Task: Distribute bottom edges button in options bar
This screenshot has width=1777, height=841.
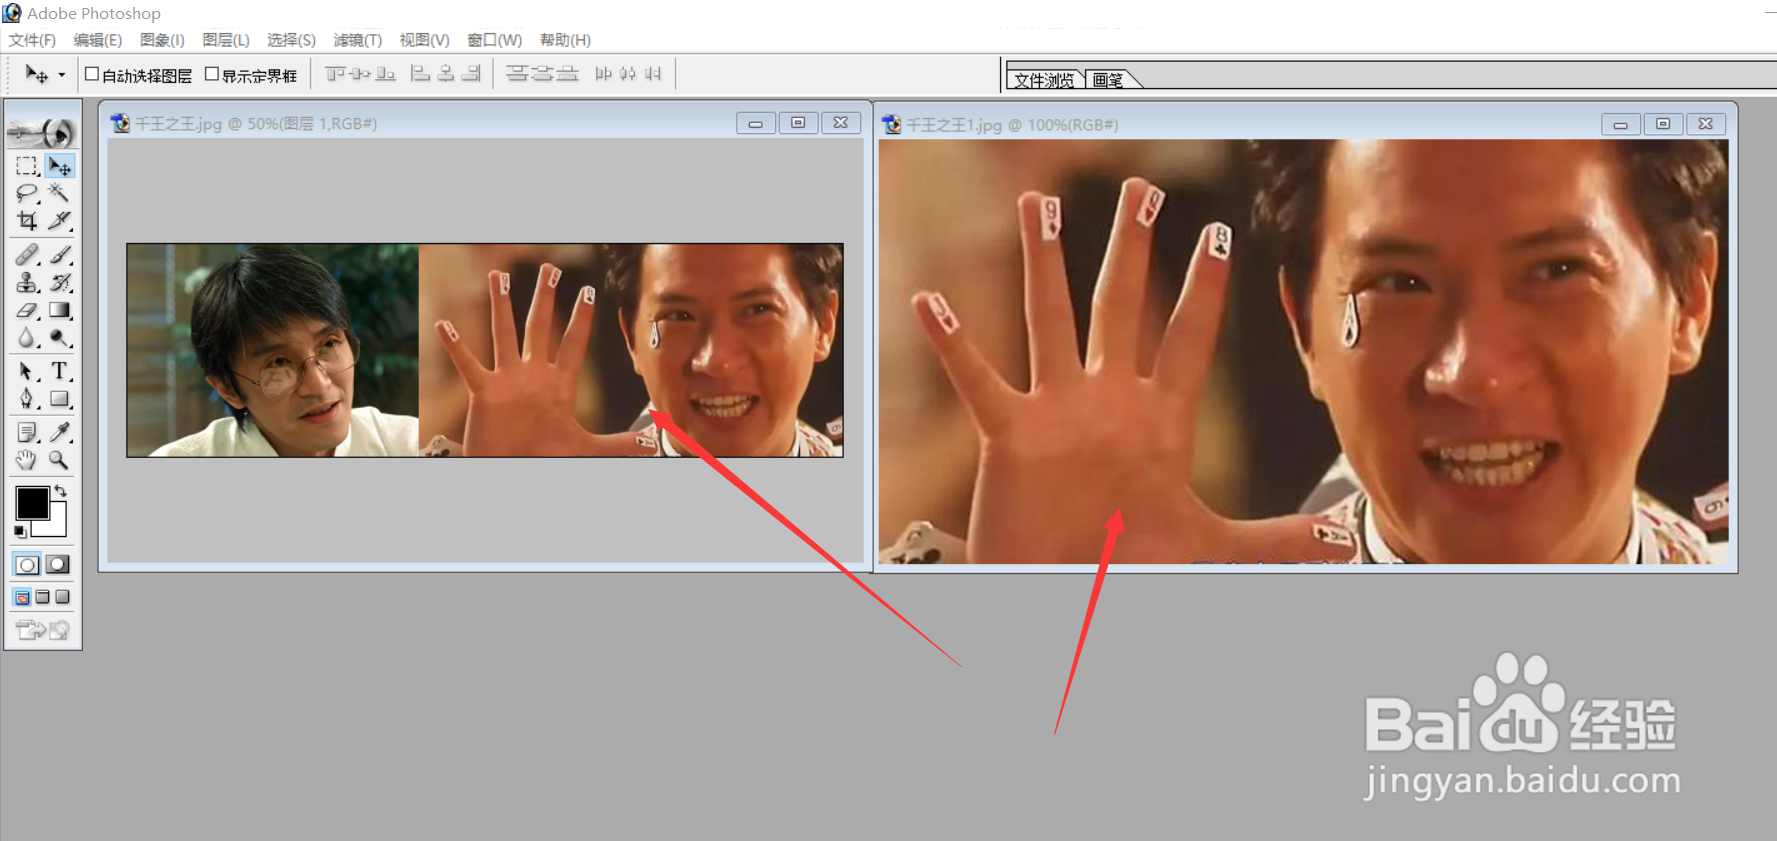Action: point(567,73)
